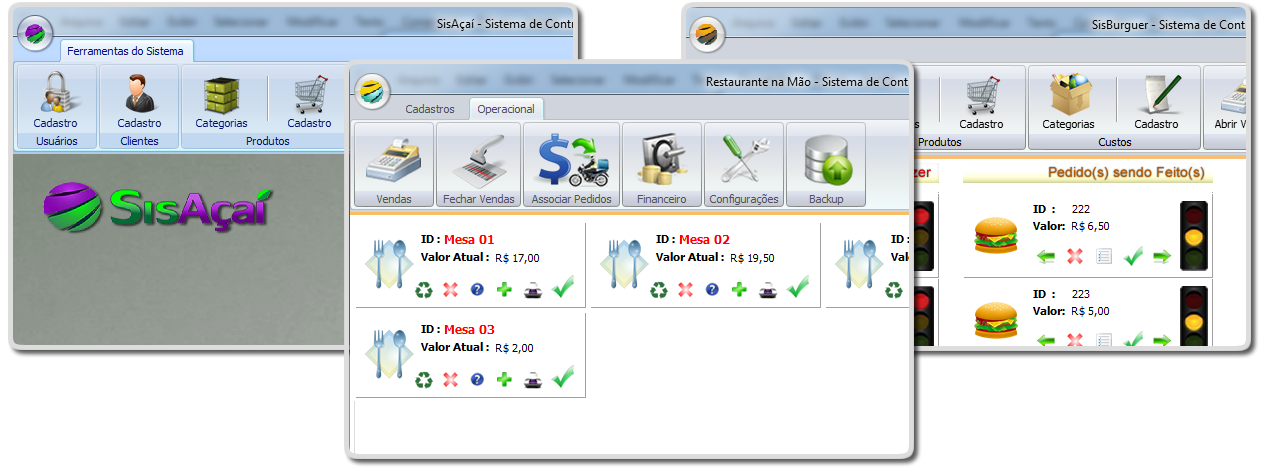The width and height of the screenshot is (1262, 470).
Task: Open the Restaurante na Mão application orb menu
Action: [x=373, y=89]
